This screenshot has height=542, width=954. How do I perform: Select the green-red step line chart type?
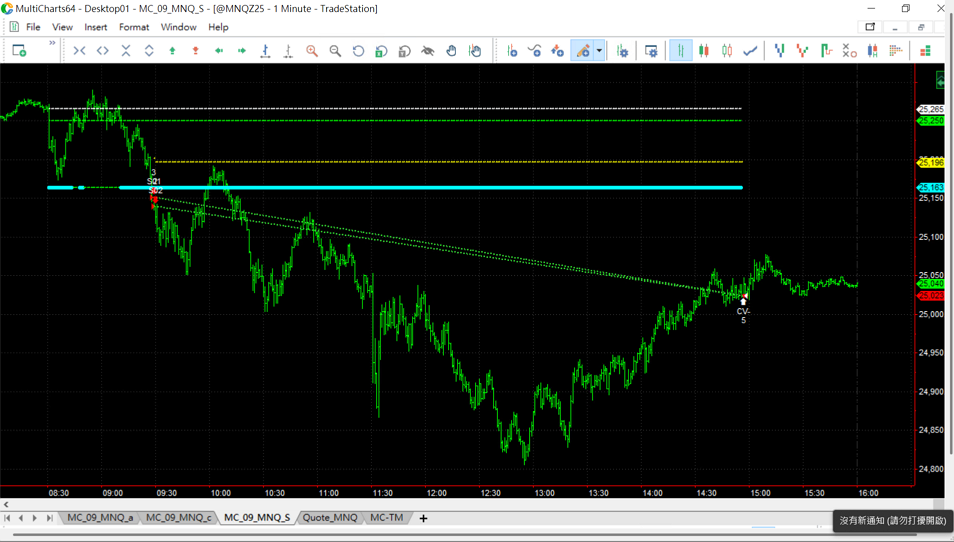click(x=826, y=51)
